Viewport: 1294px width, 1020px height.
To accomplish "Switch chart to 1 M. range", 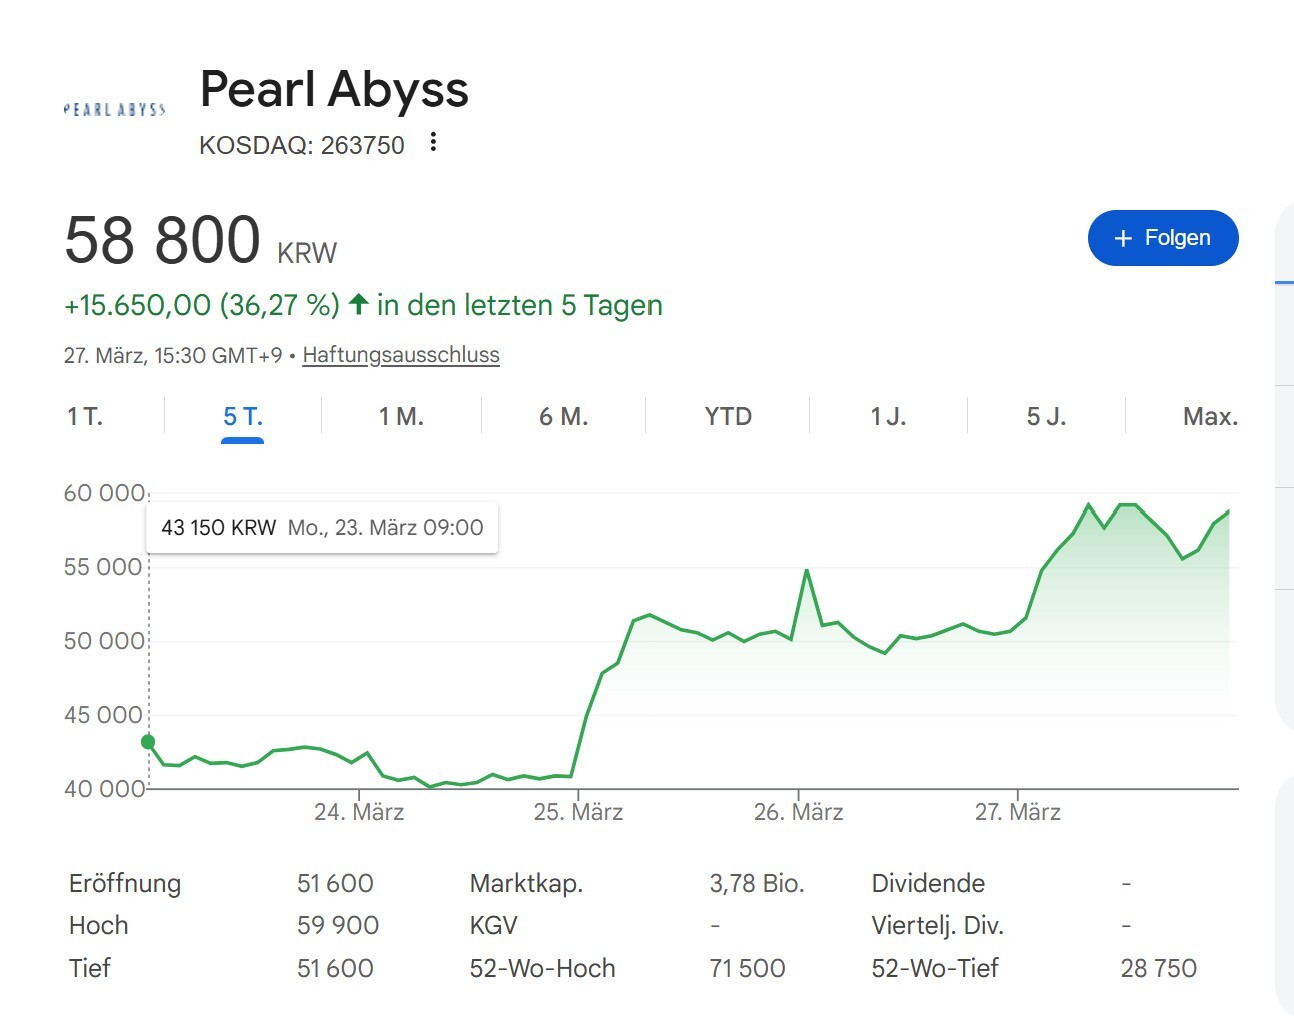I will coord(401,416).
